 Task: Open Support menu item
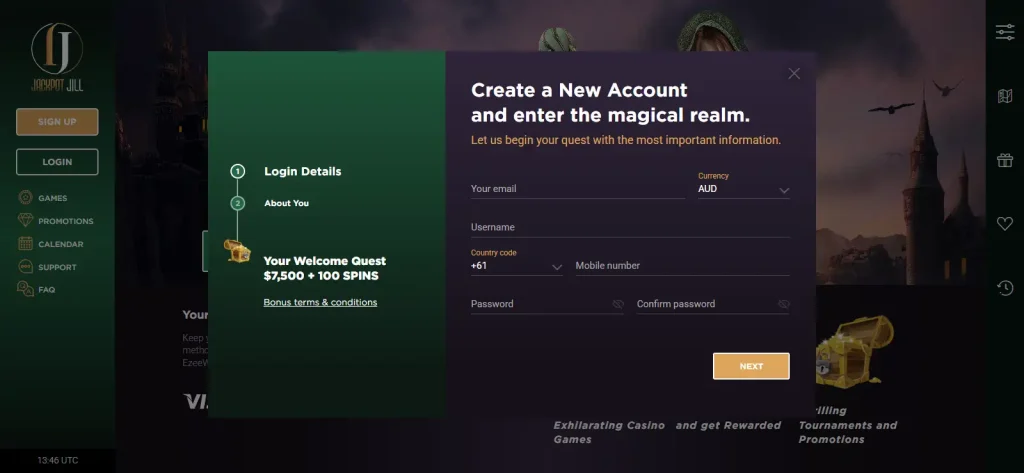[x=57, y=267]
